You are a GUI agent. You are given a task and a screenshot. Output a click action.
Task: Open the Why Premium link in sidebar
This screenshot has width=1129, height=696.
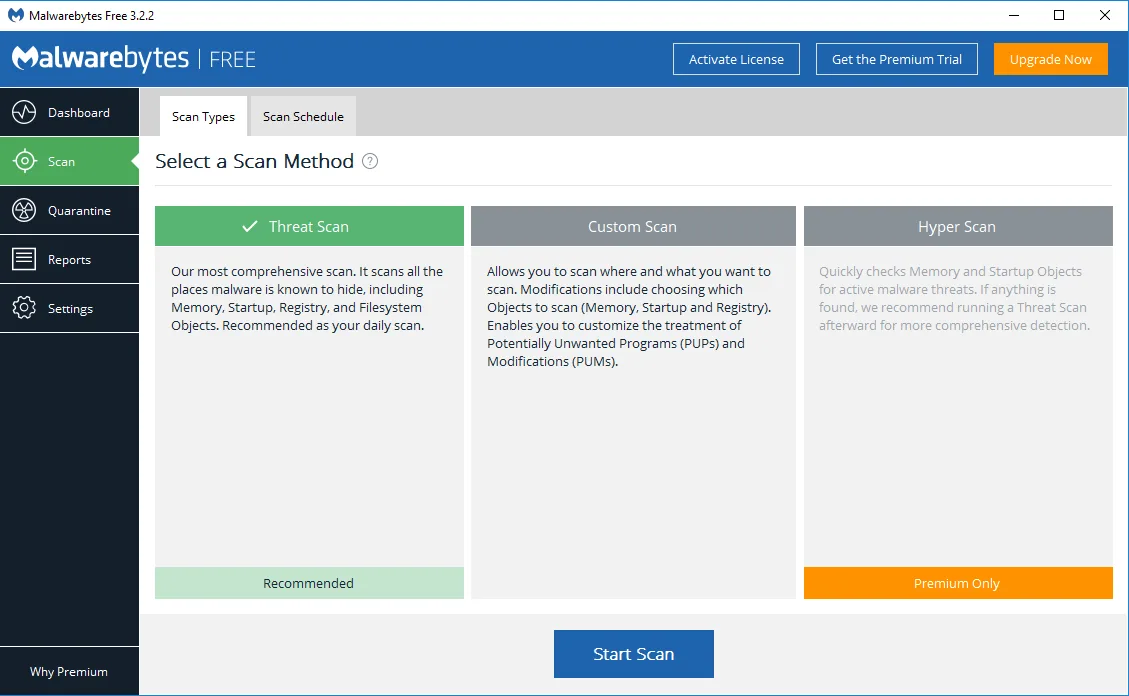pyautogui.click(x=68, y=672)
